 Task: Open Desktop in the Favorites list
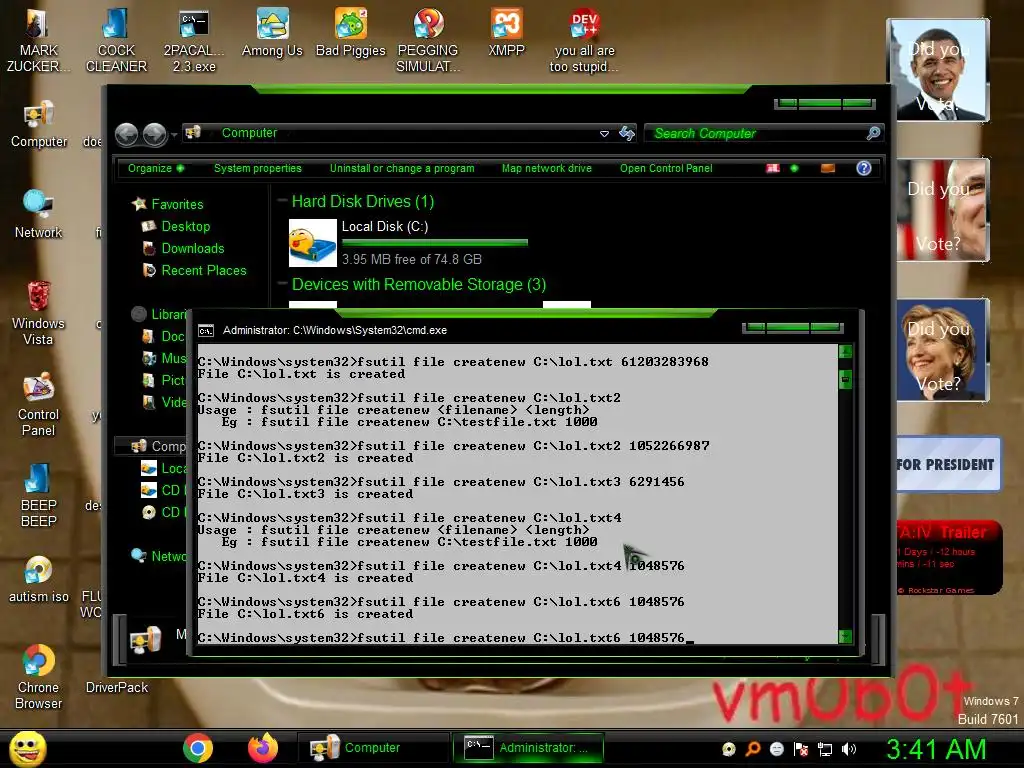176,227
